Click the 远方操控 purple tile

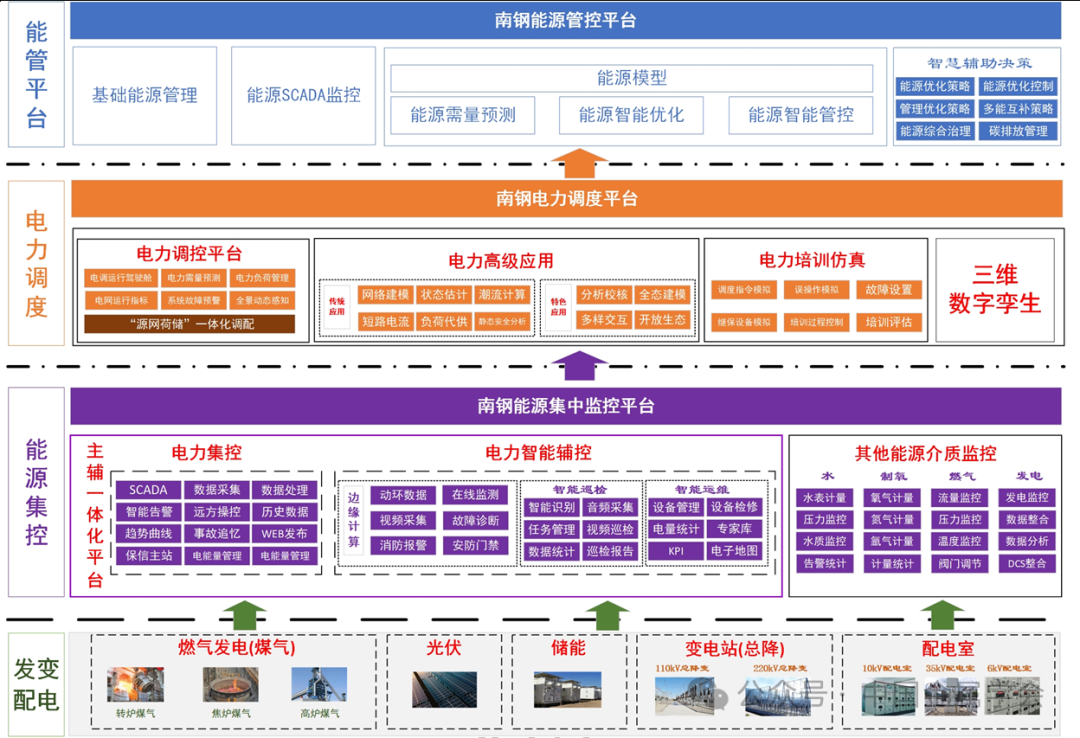217,512
